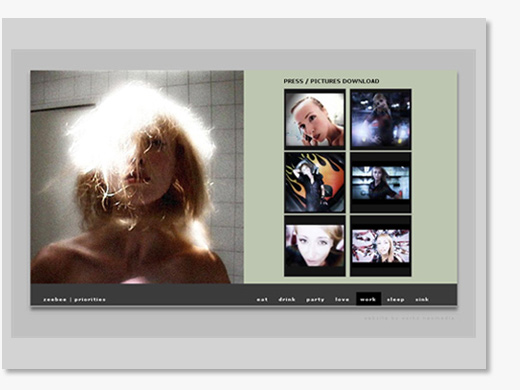This screenshot has width=520, height=390.
Task: Select the 'party' menu item
Action: [315, 299]
